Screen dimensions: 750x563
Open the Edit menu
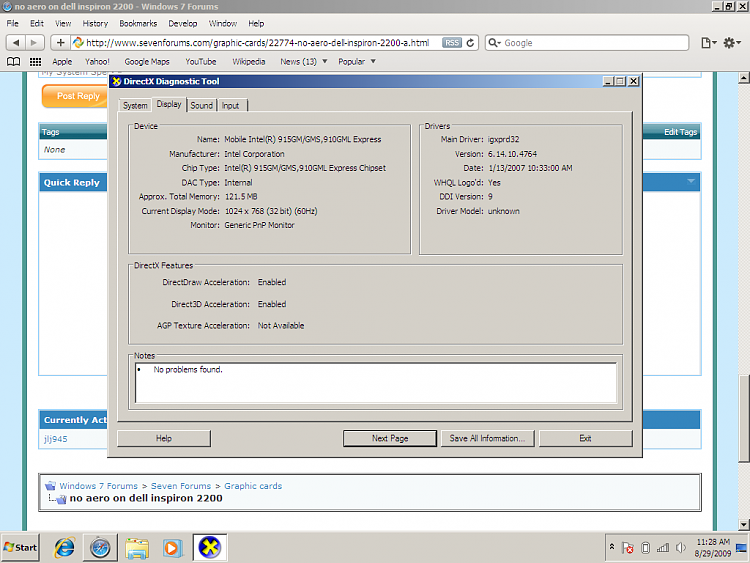37,23
